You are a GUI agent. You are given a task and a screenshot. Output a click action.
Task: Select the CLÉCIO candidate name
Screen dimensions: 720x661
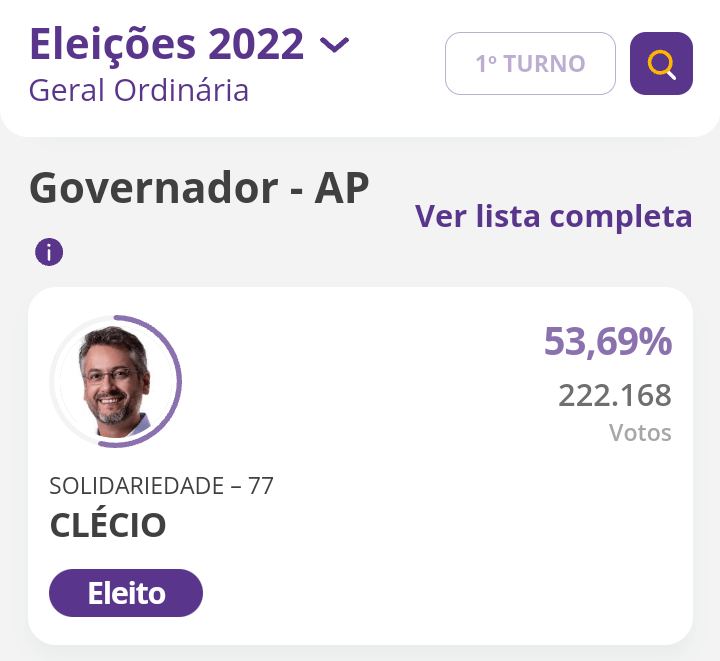point(108,525)
